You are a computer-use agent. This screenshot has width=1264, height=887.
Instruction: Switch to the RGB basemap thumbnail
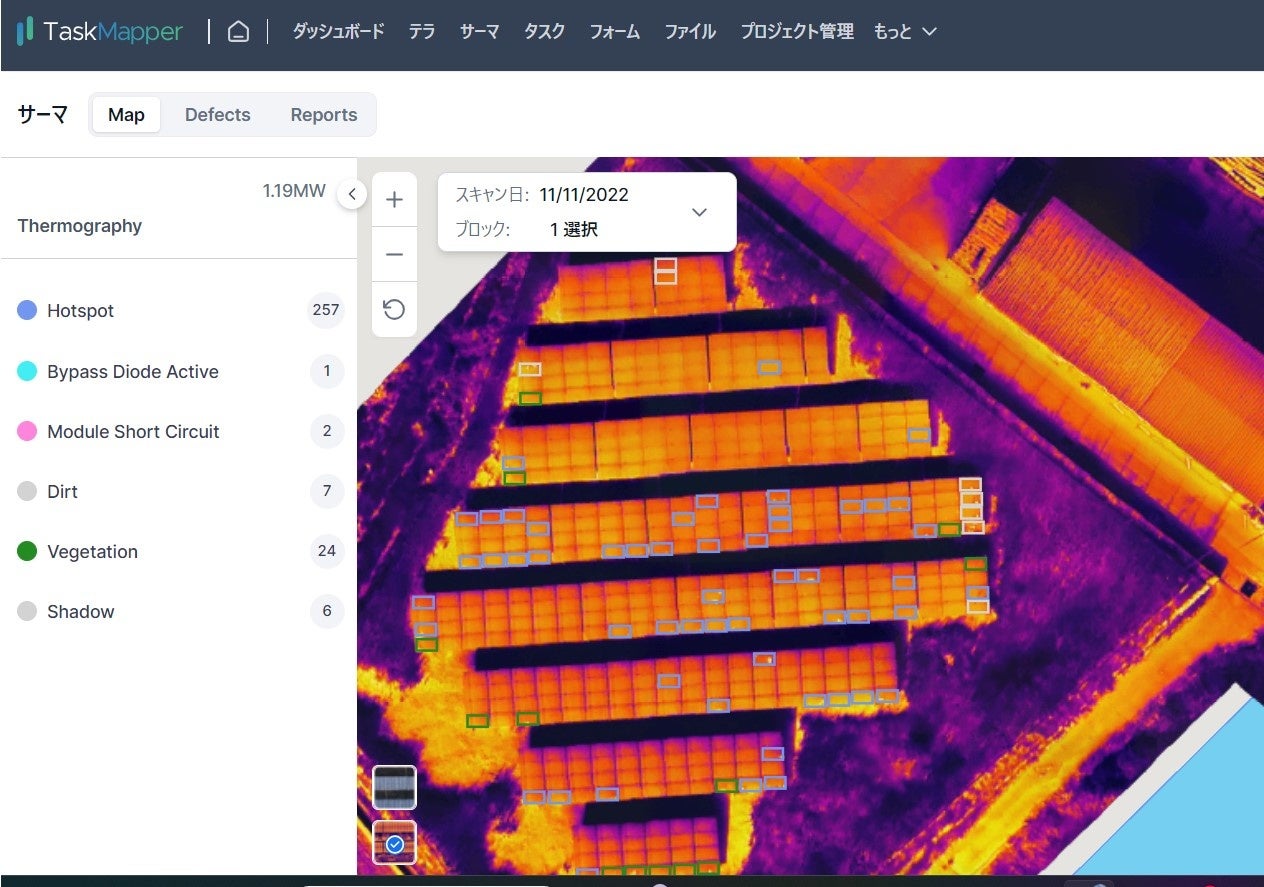pos(394,787)
